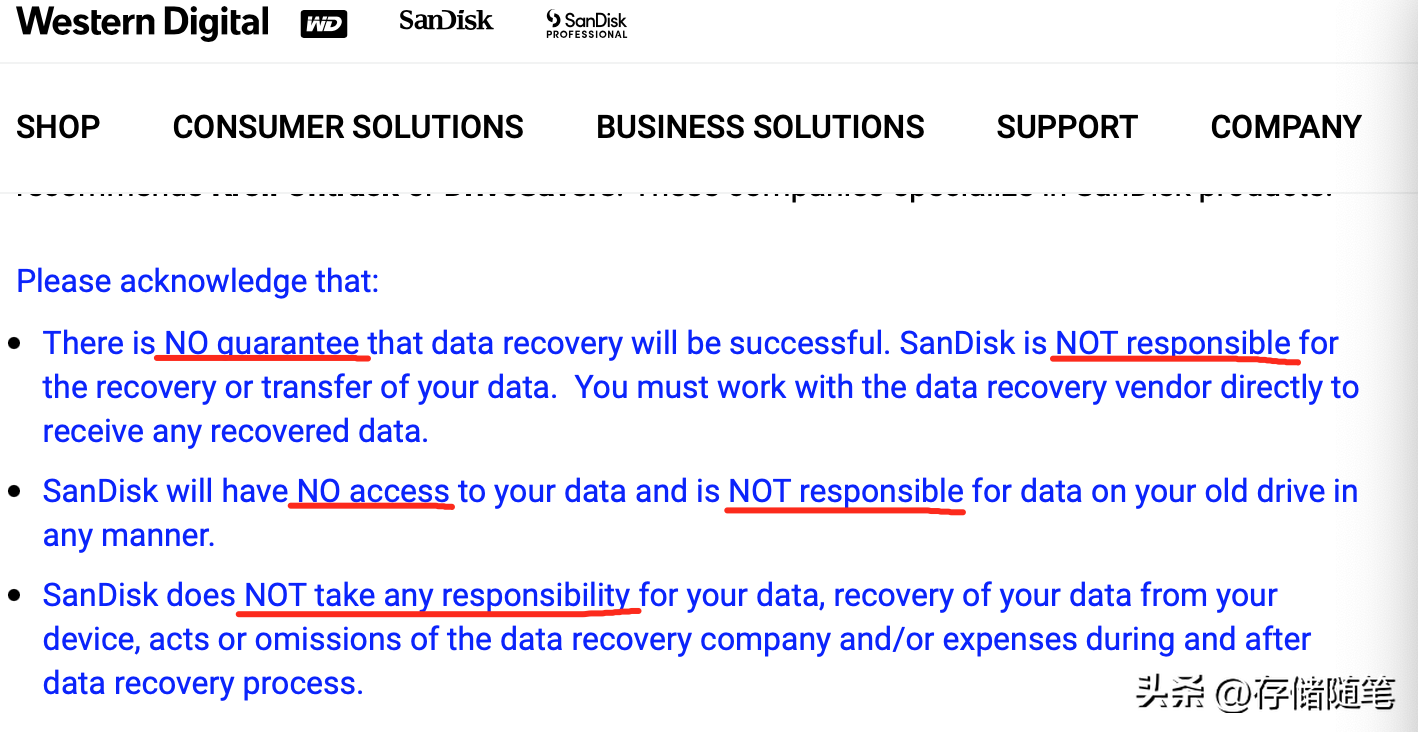Open the CONSUMER SOLUTIONS menu
The height and width of the screenshot is (732, 1418).
click(348, 127)
